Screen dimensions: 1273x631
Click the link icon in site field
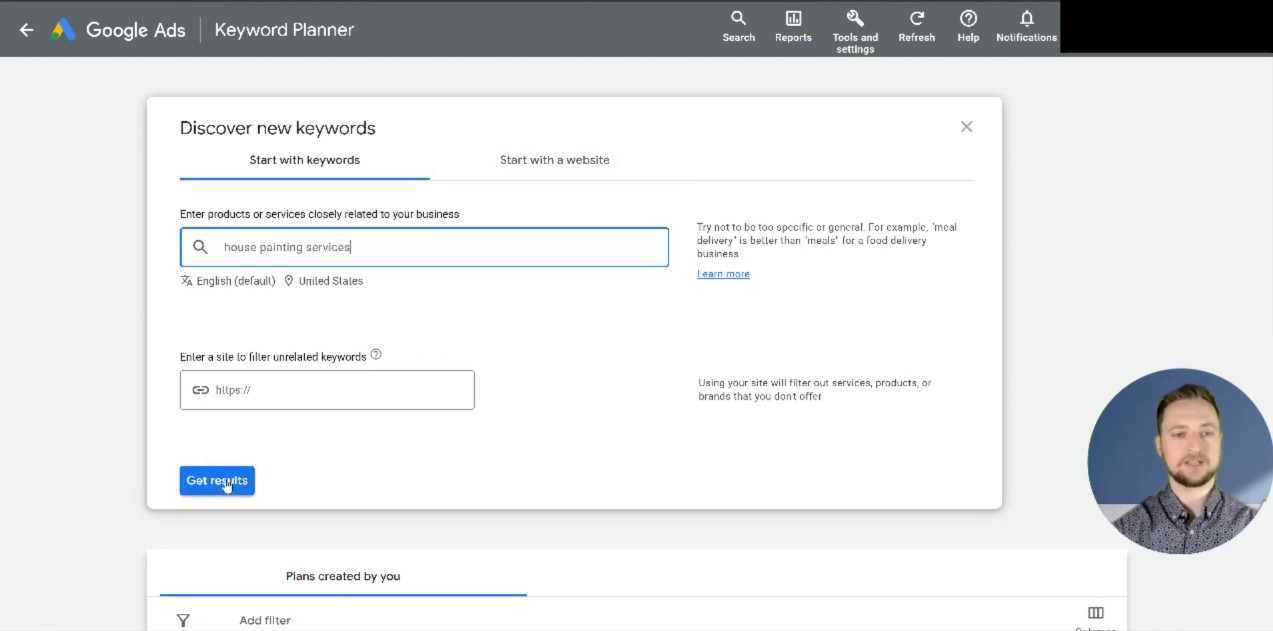tap(200, 390)
